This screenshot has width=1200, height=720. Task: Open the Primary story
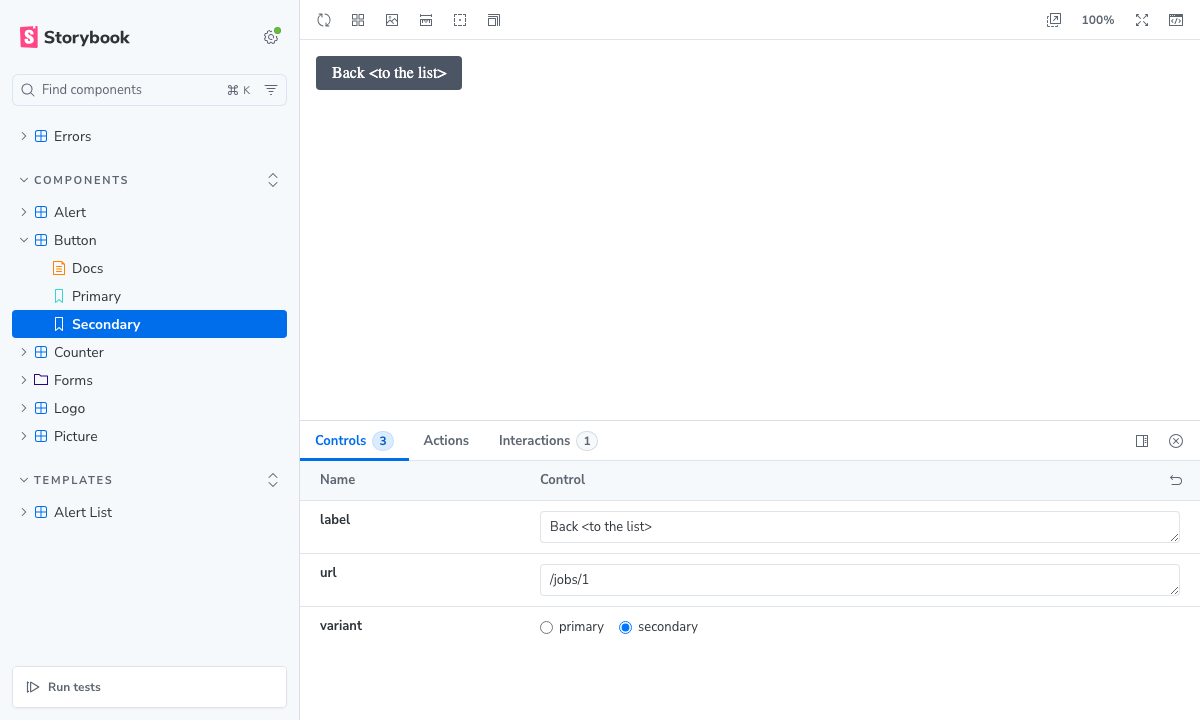click(149, 296)
